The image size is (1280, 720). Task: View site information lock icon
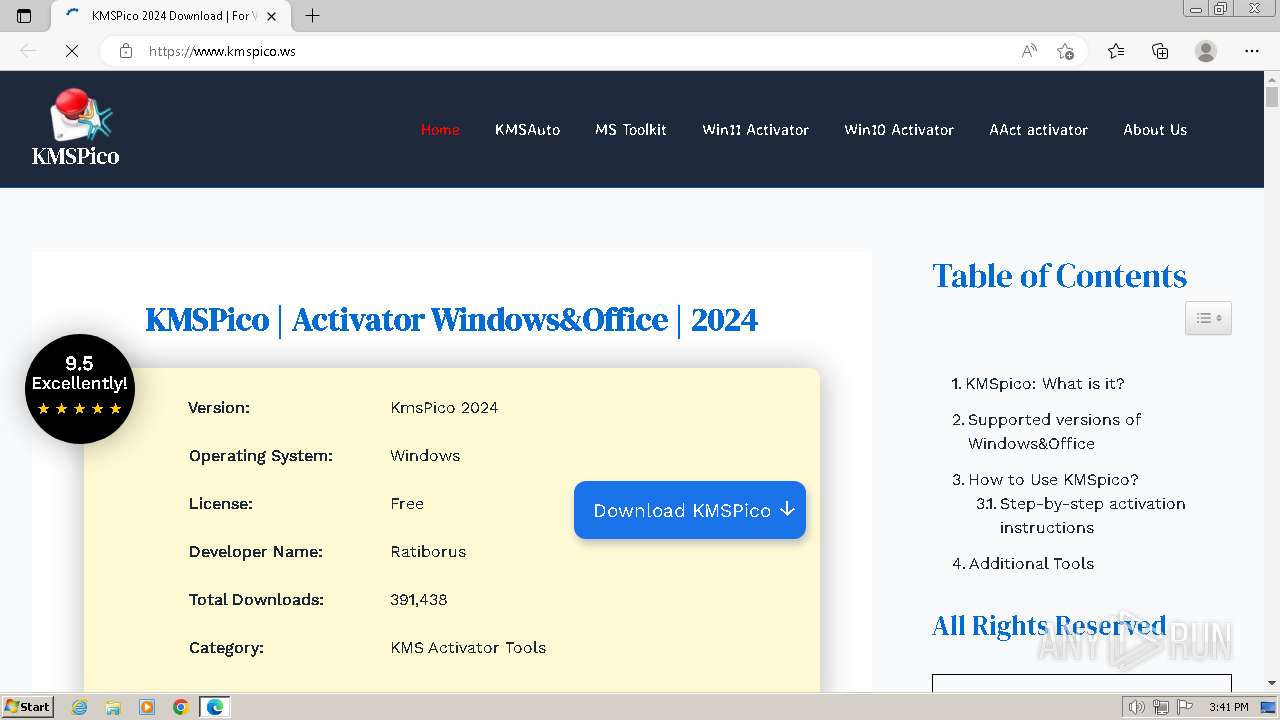[x=126, y=51]
